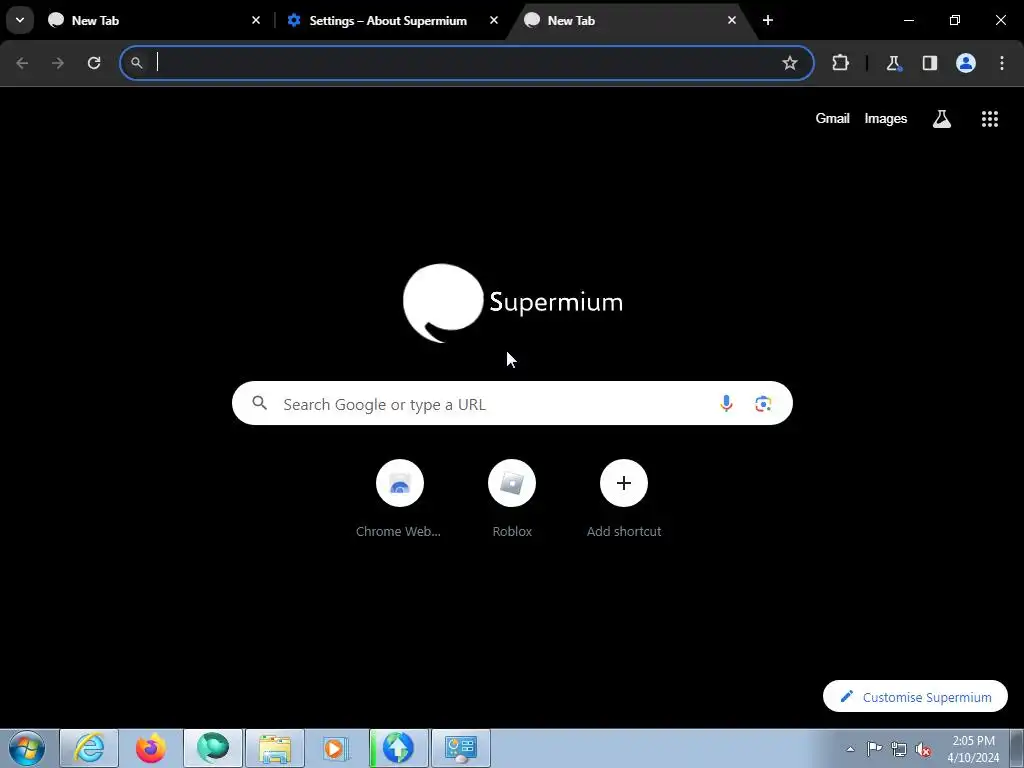Bookmark this tab with the star icon
Screen dimensions: 1024x768
tap(790, 63)
